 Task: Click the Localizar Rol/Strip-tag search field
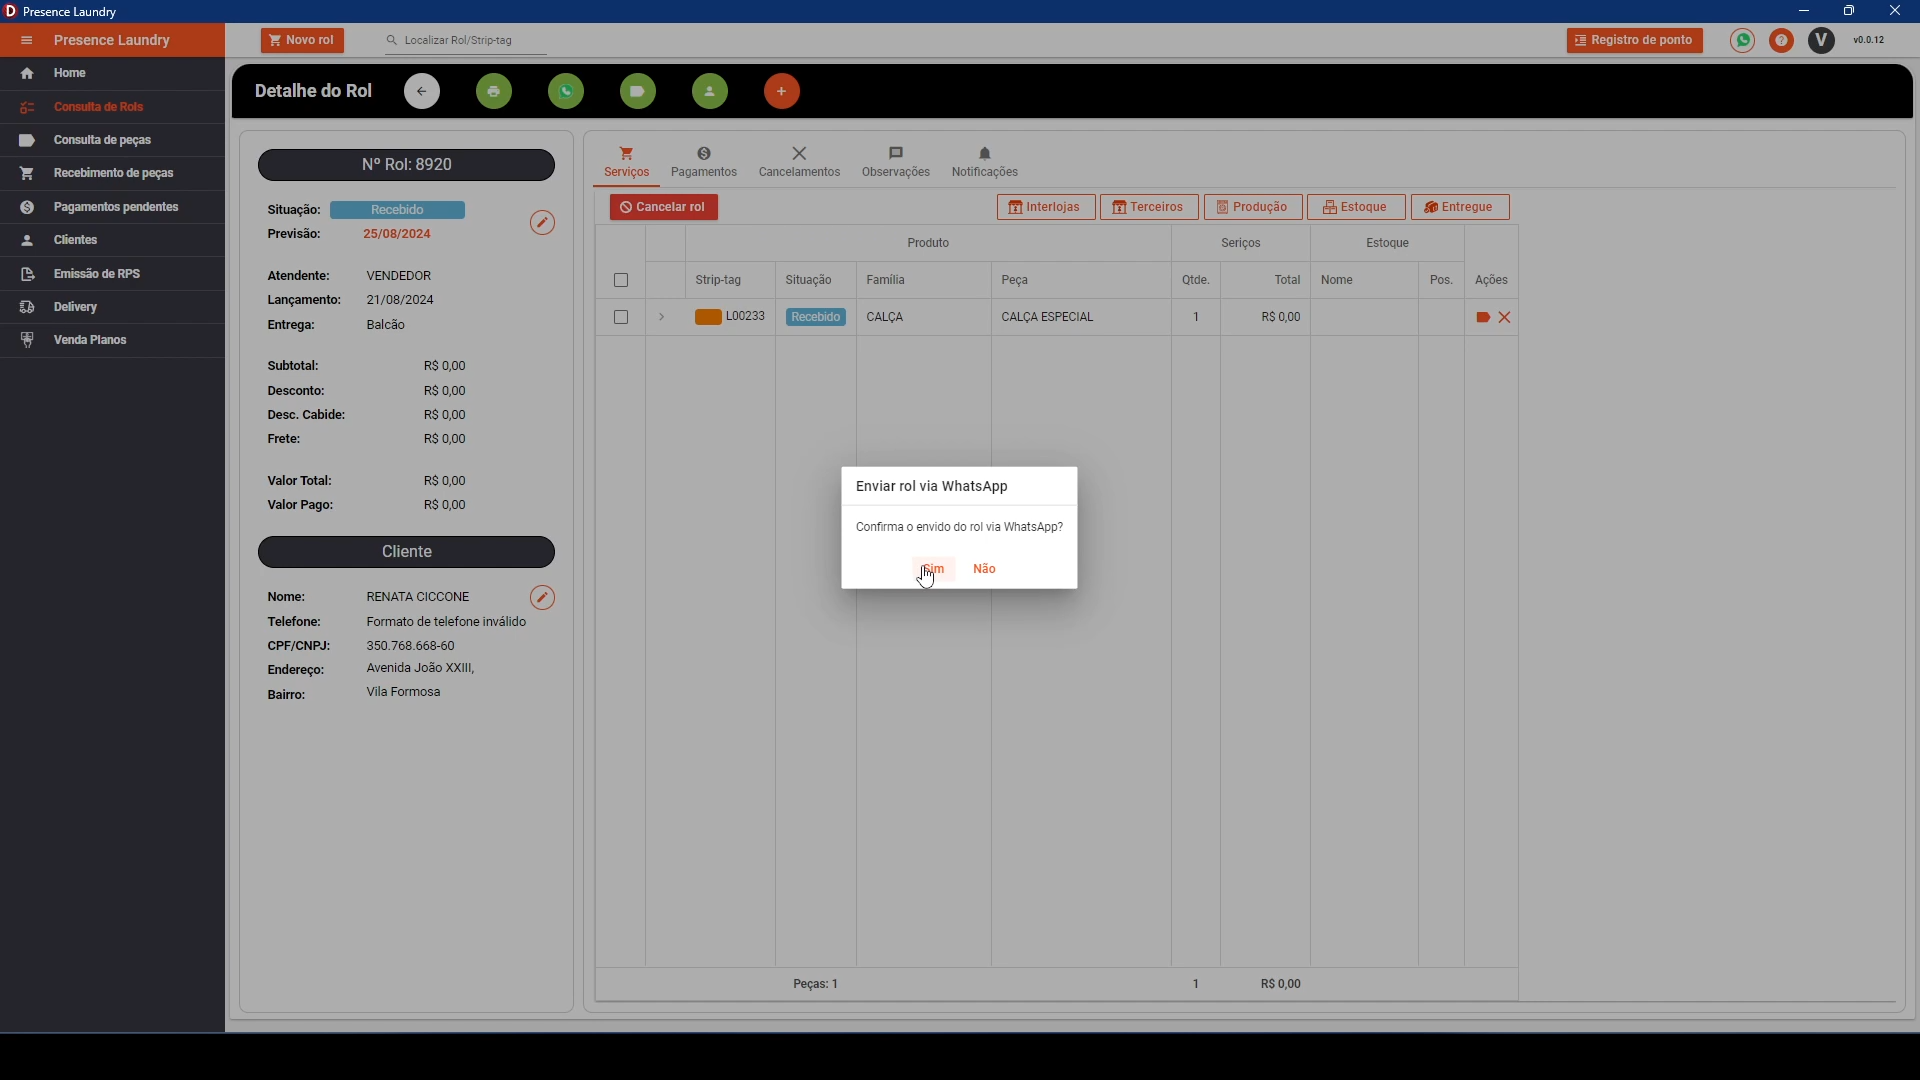[465, 41]
